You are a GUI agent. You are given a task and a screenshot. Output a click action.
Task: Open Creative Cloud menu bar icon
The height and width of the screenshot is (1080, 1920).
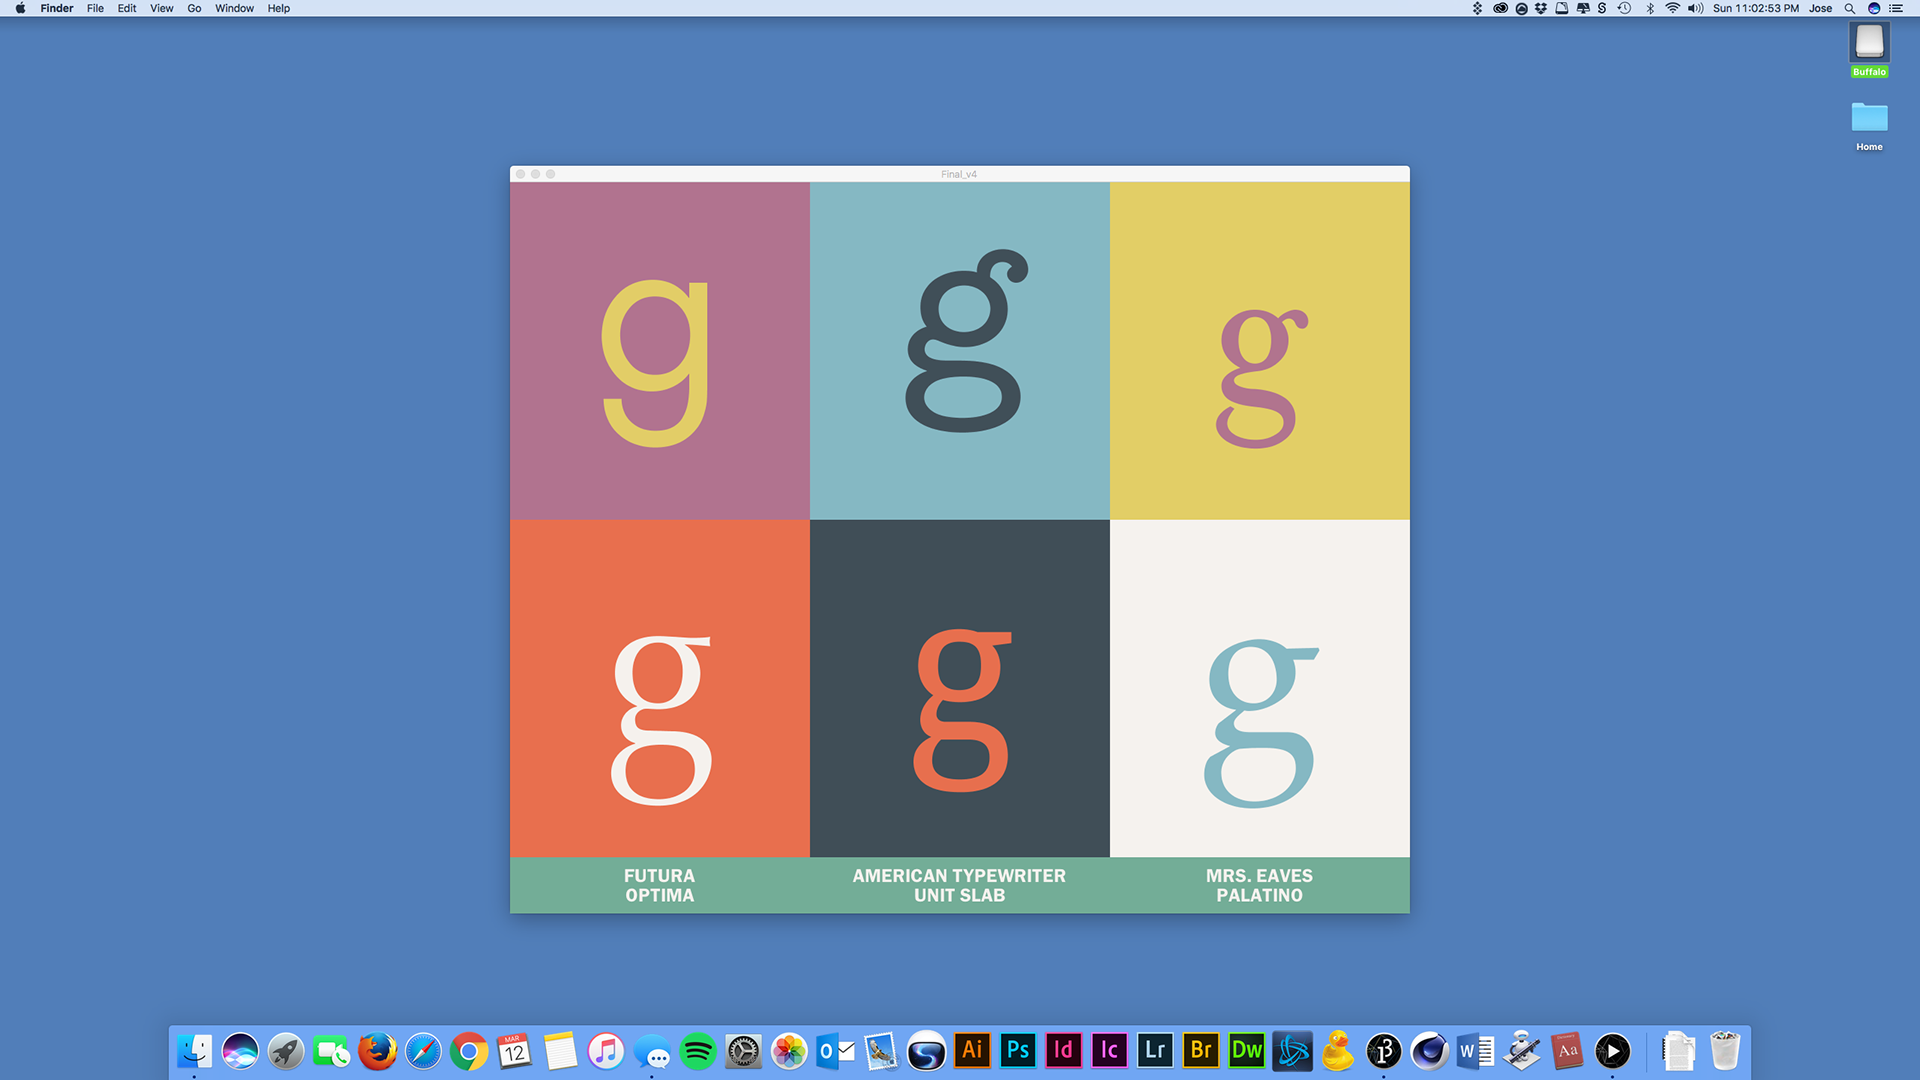(x=1500, y=8)
